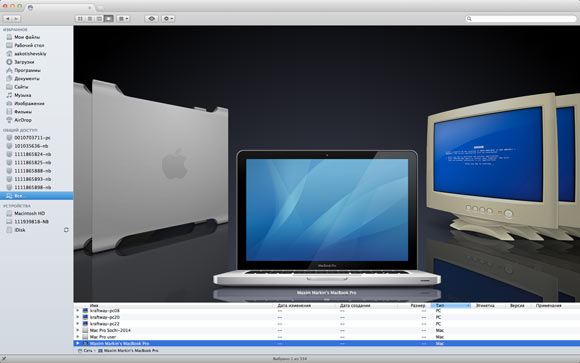Open a new tab with tab button

(x=100, y=8)
